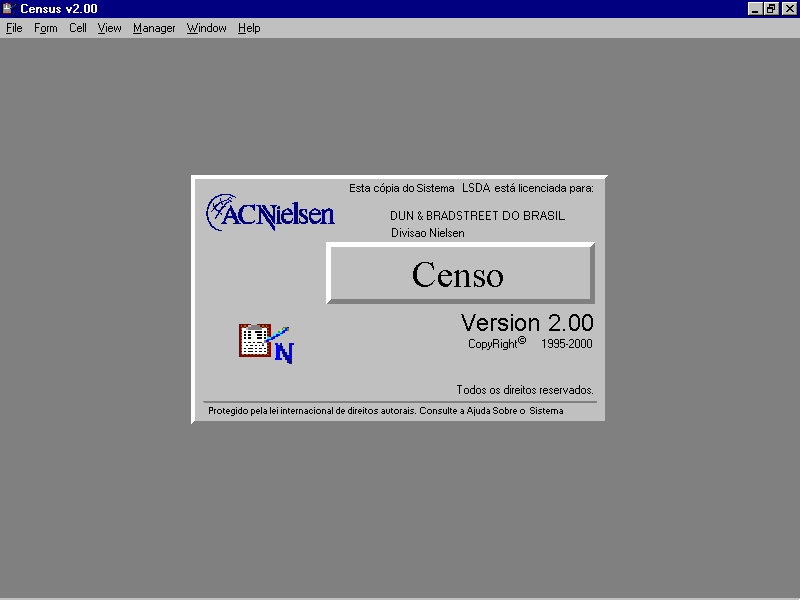
Task: Click 'Esta cópia do Sistema LSDA' license line
Action: click(471, 188)
